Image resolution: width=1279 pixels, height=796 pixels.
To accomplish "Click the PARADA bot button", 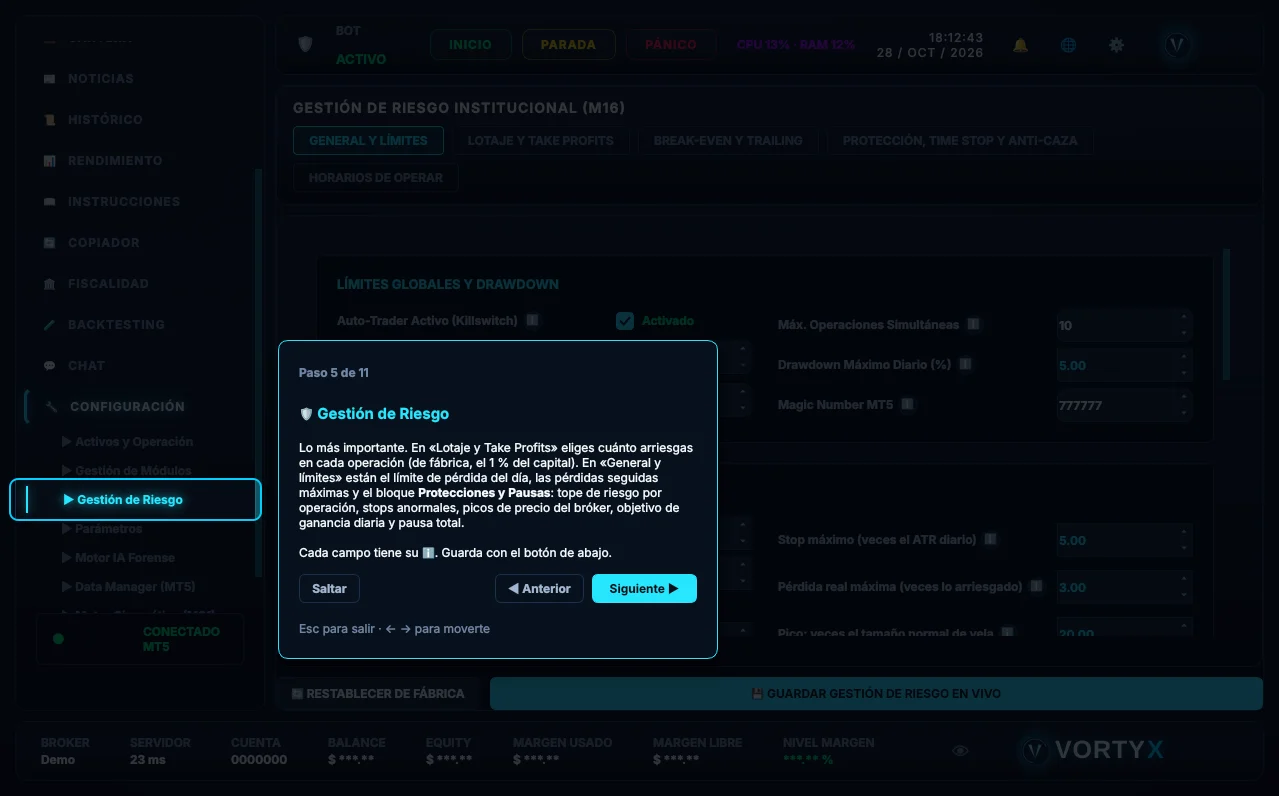I will pyautogui.click(x=568, y=45).
